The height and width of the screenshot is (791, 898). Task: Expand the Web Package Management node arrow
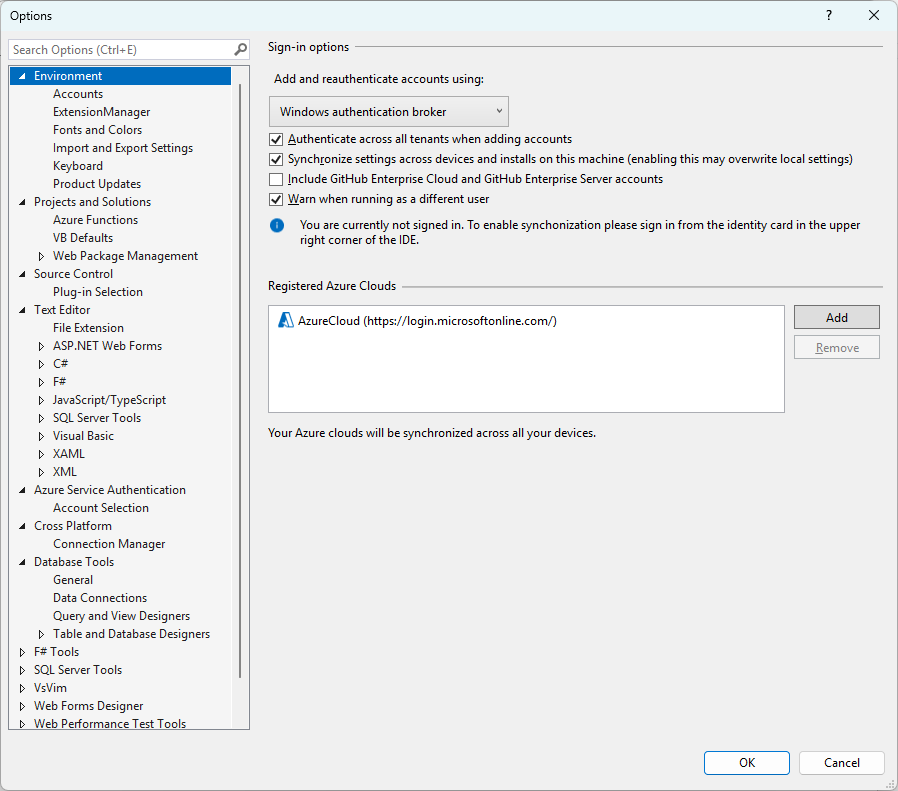pyautogui.click(x=41, y=256)
